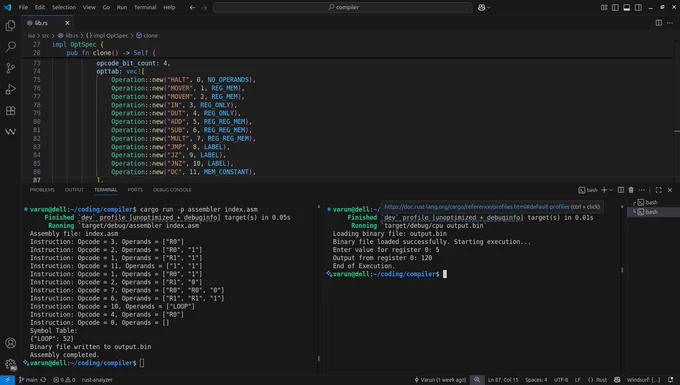Switch to the Output panel tab
This screenshot has width=680, height=385.
click(x=74, y=190)
